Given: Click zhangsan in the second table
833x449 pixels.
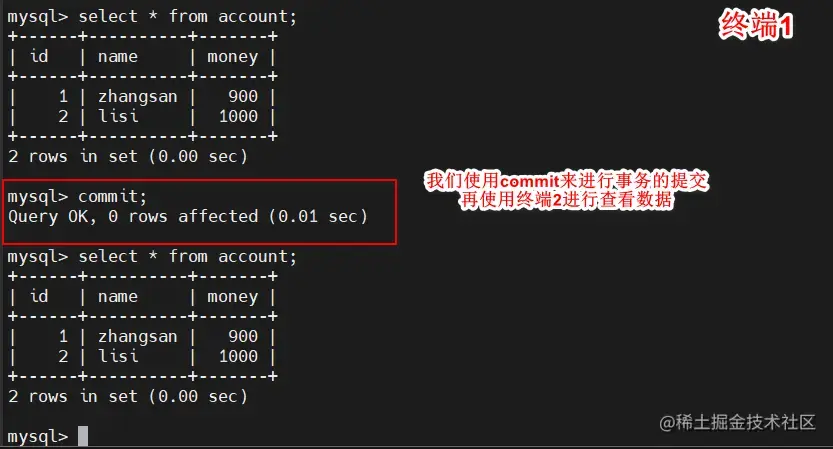Looking at the screenshot, I should [x=138, y=337].
